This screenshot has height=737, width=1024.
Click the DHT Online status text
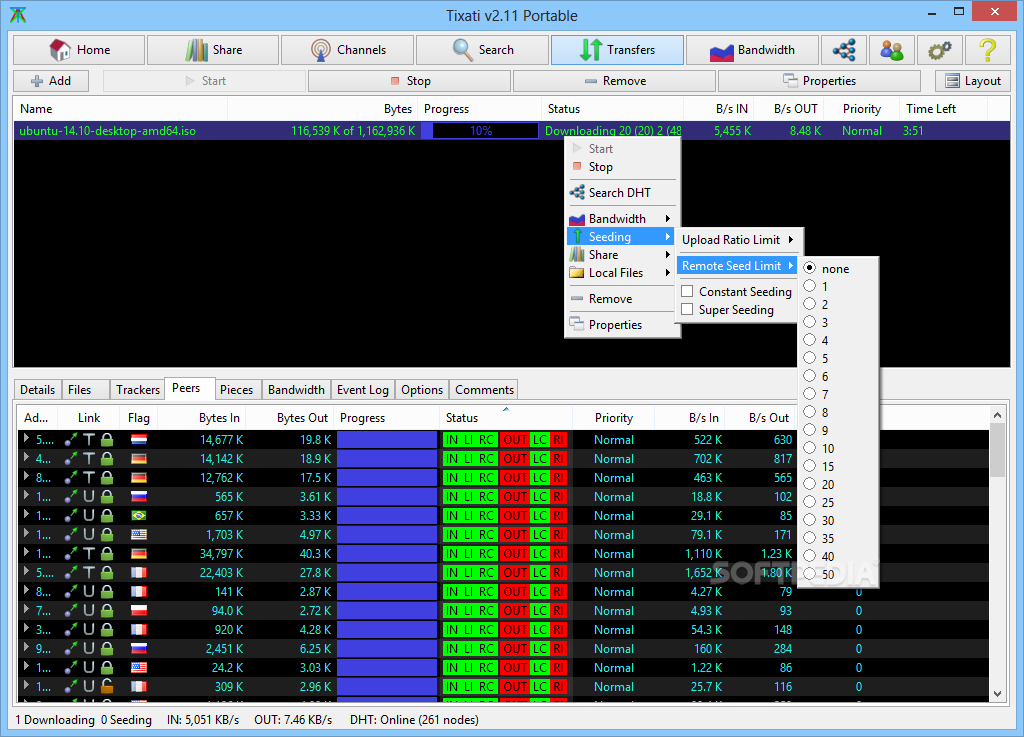click(x=414, y=719)
